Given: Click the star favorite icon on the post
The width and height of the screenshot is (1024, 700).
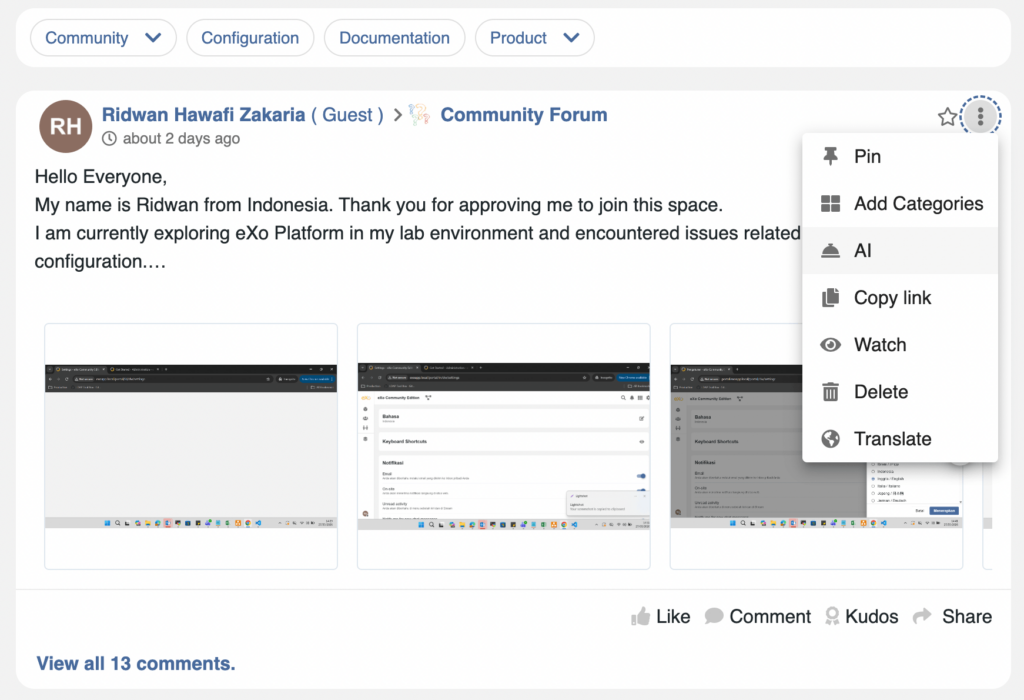Looking at the screenshot, I should click(x=947, y=117).
